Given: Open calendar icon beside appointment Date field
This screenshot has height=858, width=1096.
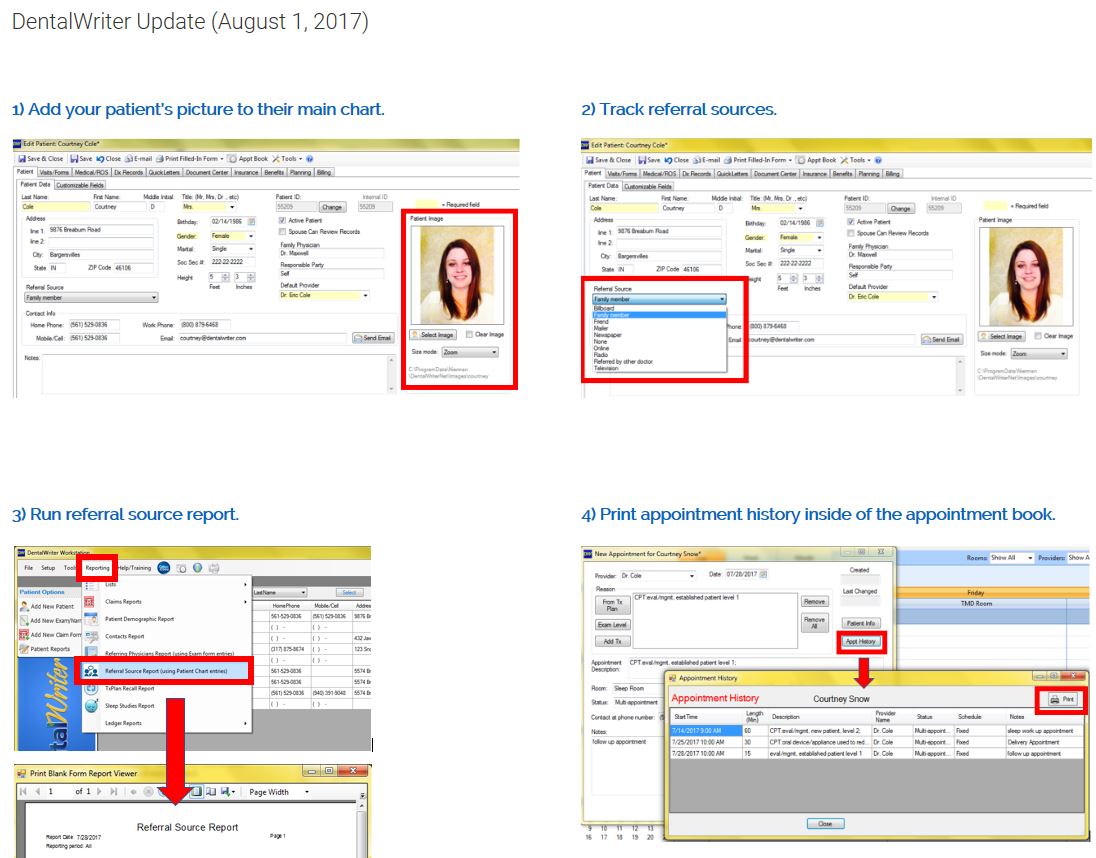Looking at the screenshot, I should [x=763, y=574].
